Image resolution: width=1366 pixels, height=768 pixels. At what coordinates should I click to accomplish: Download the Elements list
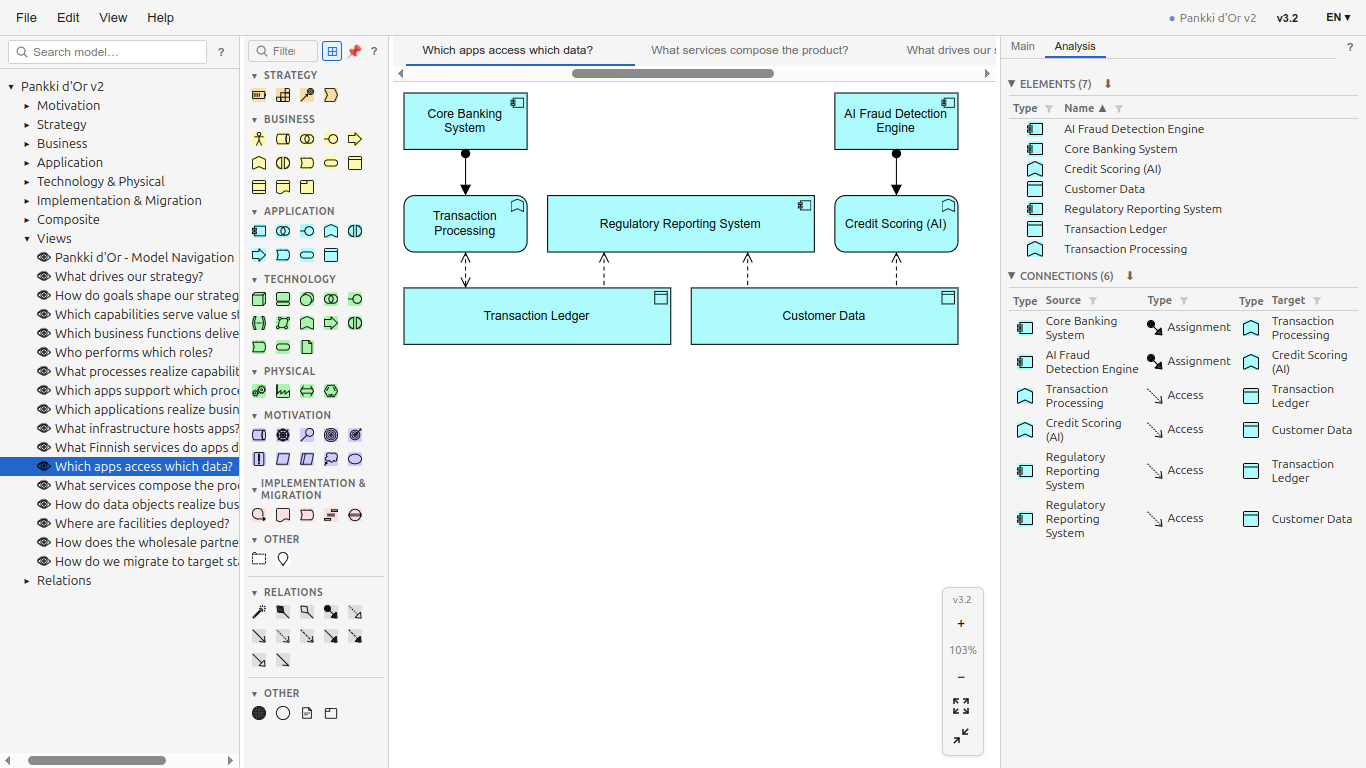(1108, 84)
